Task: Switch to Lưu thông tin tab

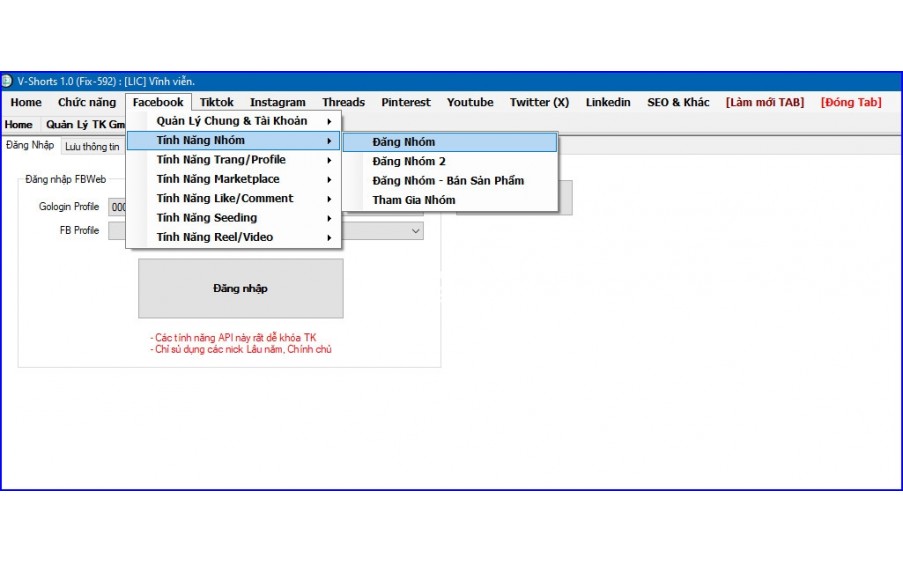Action: pyautogui.click(x=92, y=147)
